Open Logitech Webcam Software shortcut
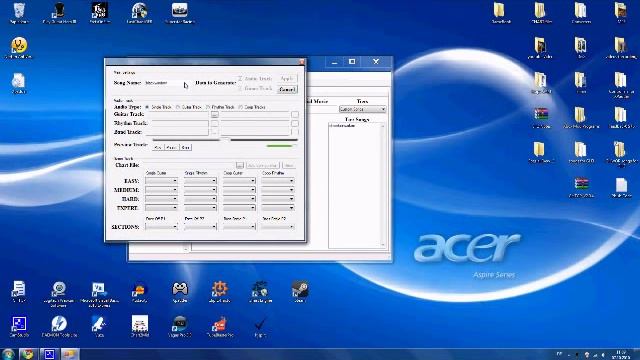This screenshot has width=640, height=360. pyautogui.click(x=59, y=293)
